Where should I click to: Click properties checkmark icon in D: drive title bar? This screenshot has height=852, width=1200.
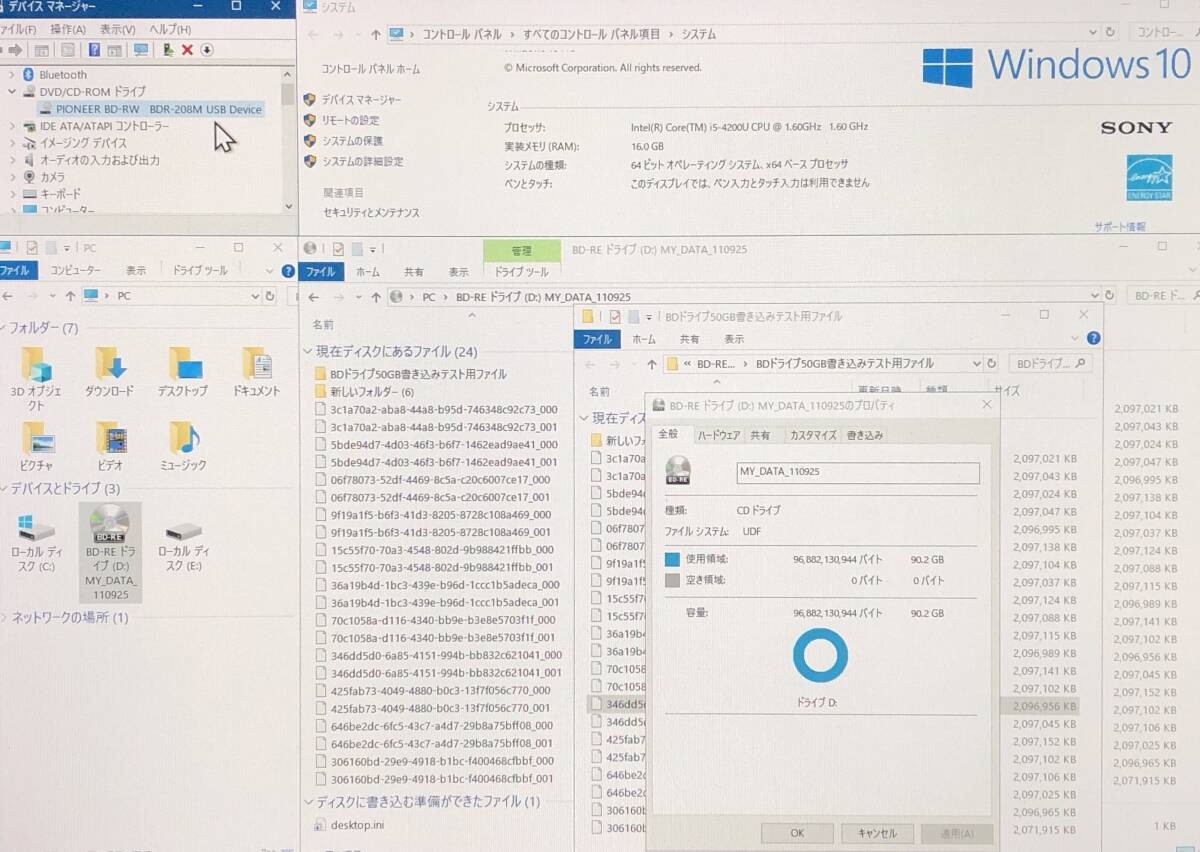point(338,249)
